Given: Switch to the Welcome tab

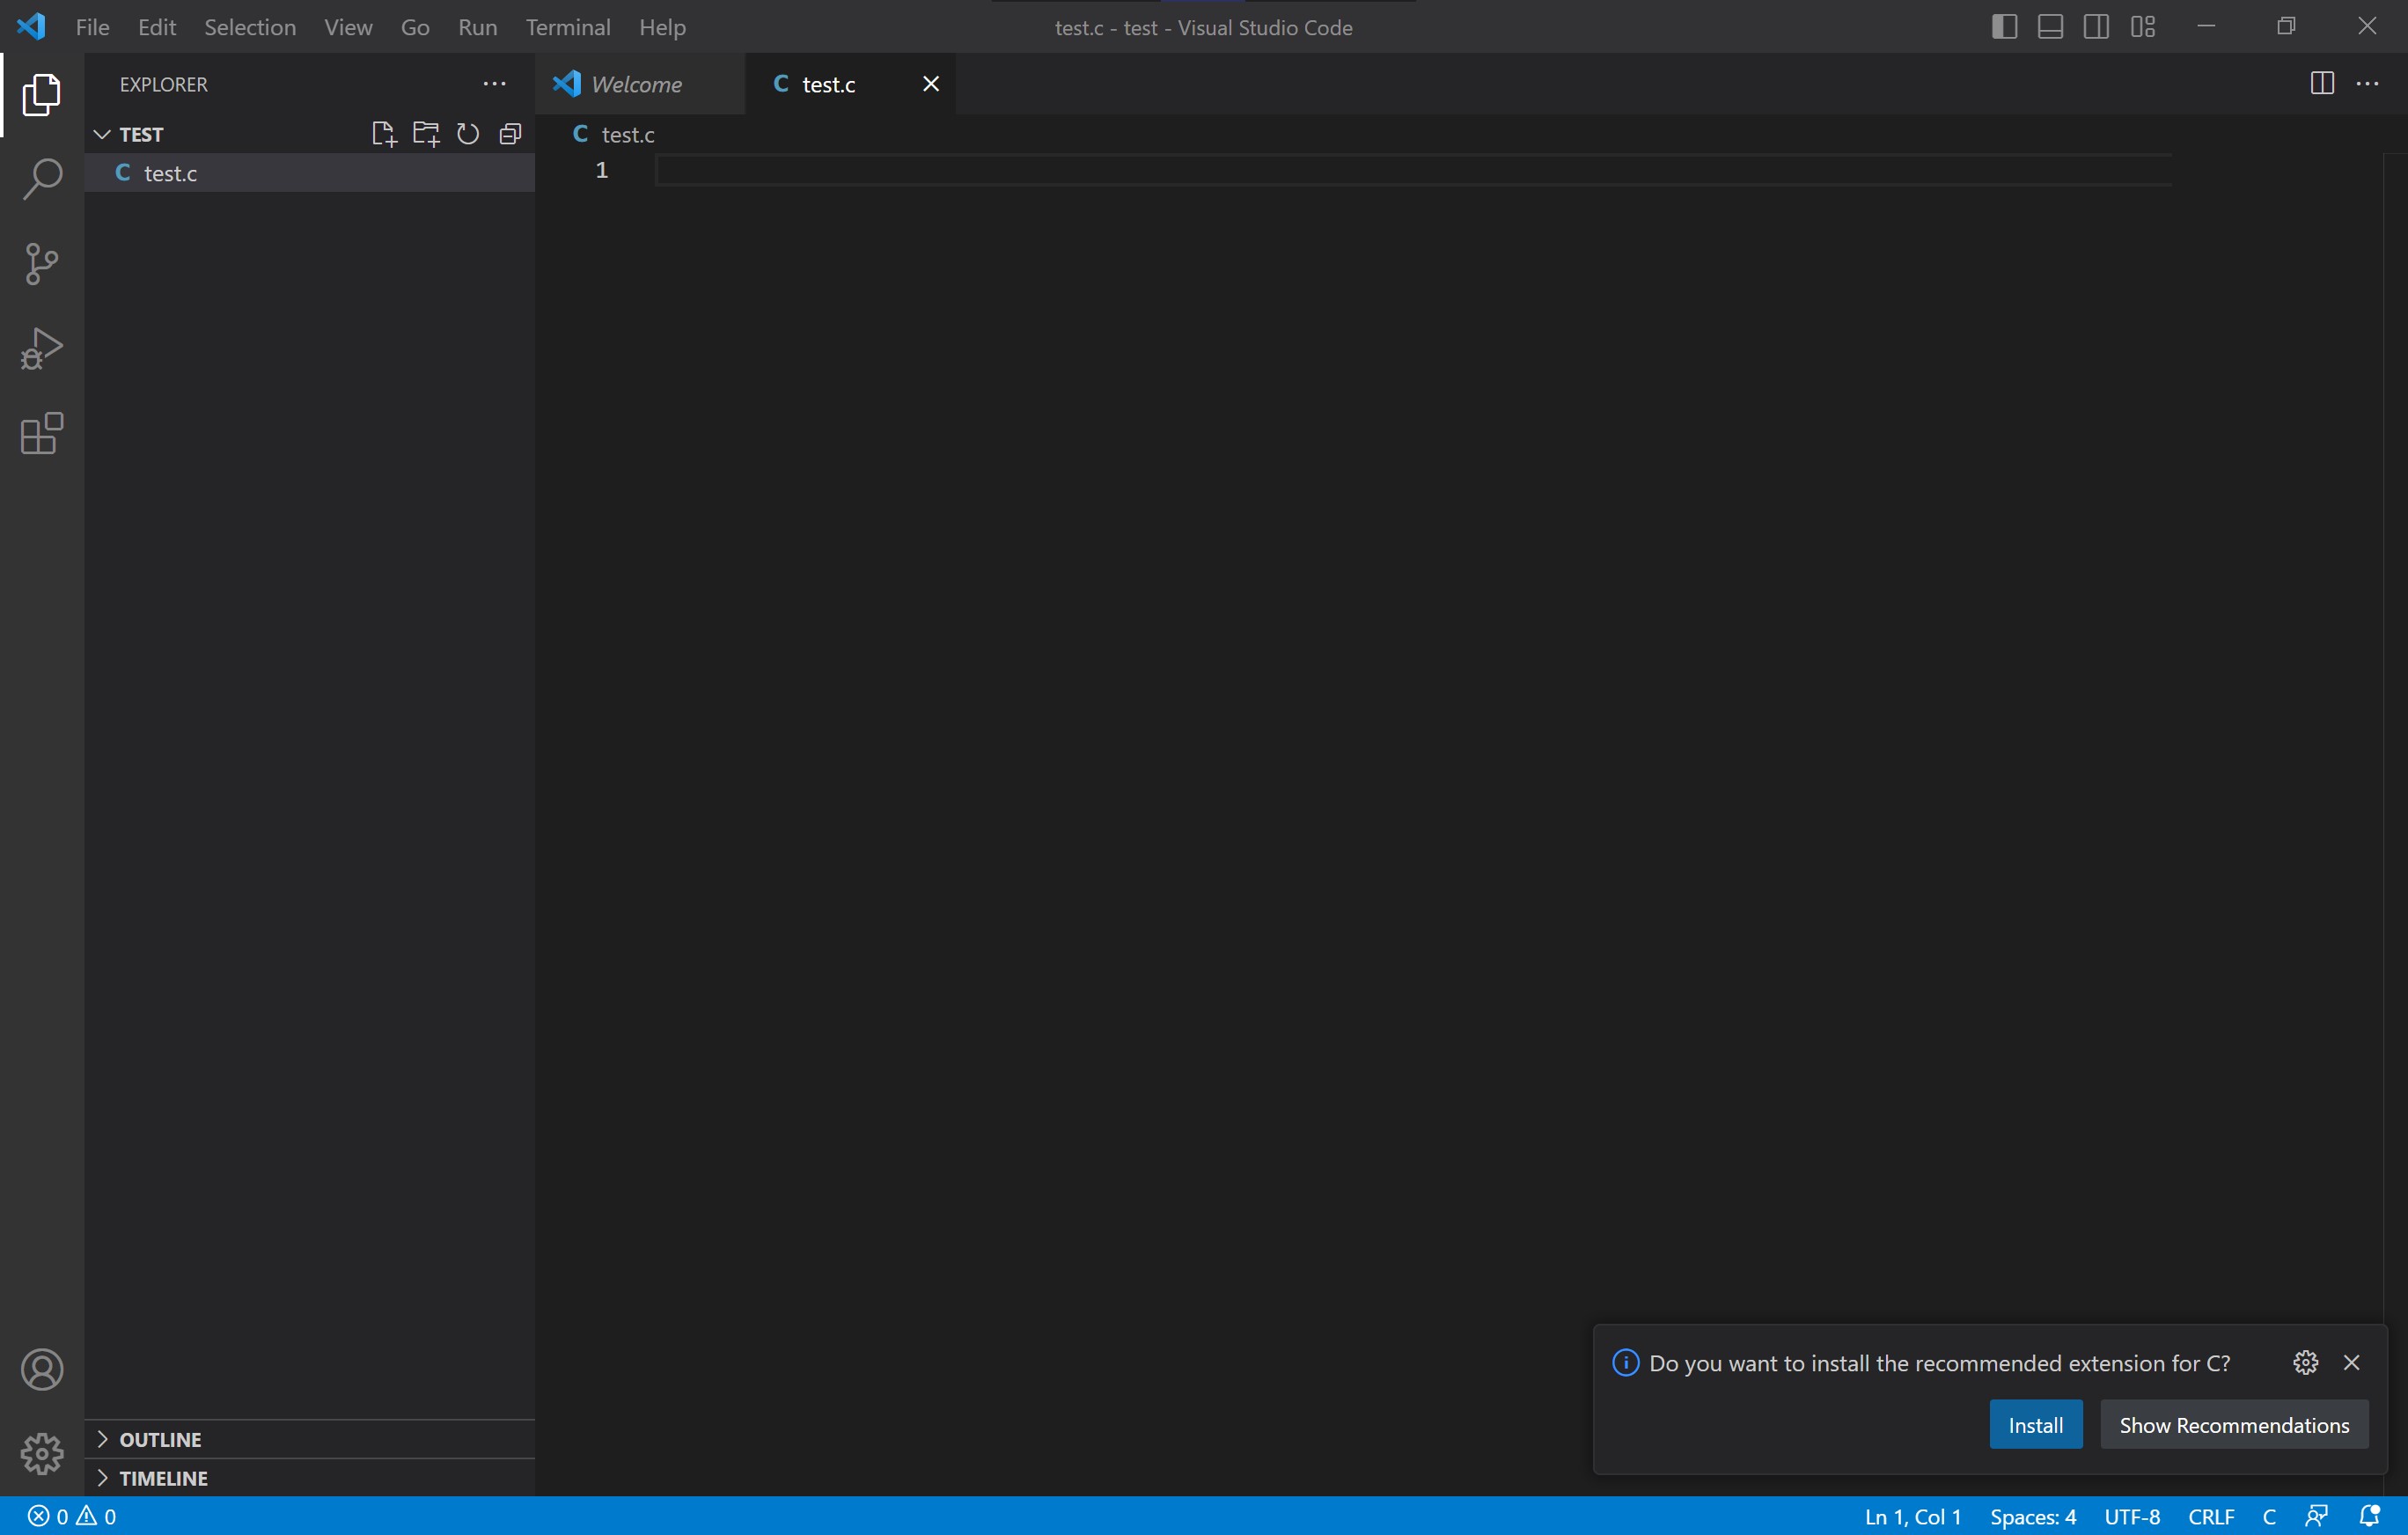Looking at the screenshot, I should click(640, 84).
